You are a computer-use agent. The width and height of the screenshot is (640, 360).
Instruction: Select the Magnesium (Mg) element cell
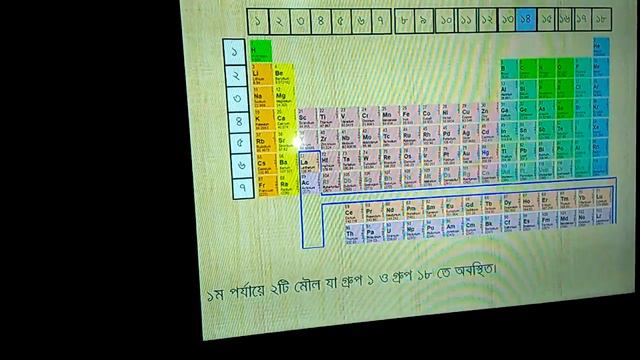tap(285, 97)
